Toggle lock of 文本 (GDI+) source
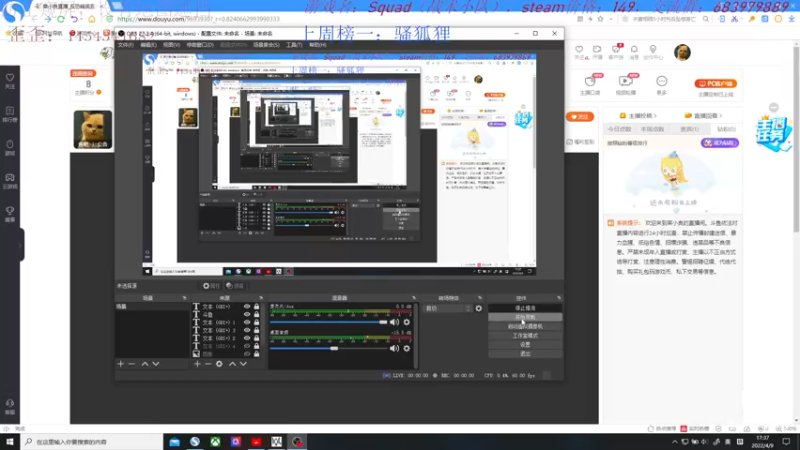The width and height of the screenshot is (800, 450). click(257, 307)
